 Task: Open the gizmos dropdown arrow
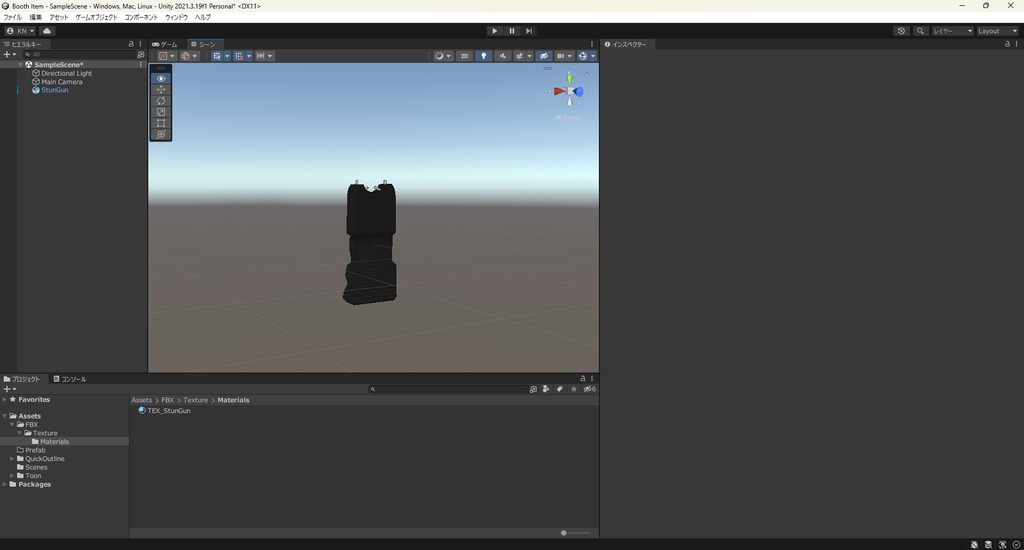click(x=593, y=56)
